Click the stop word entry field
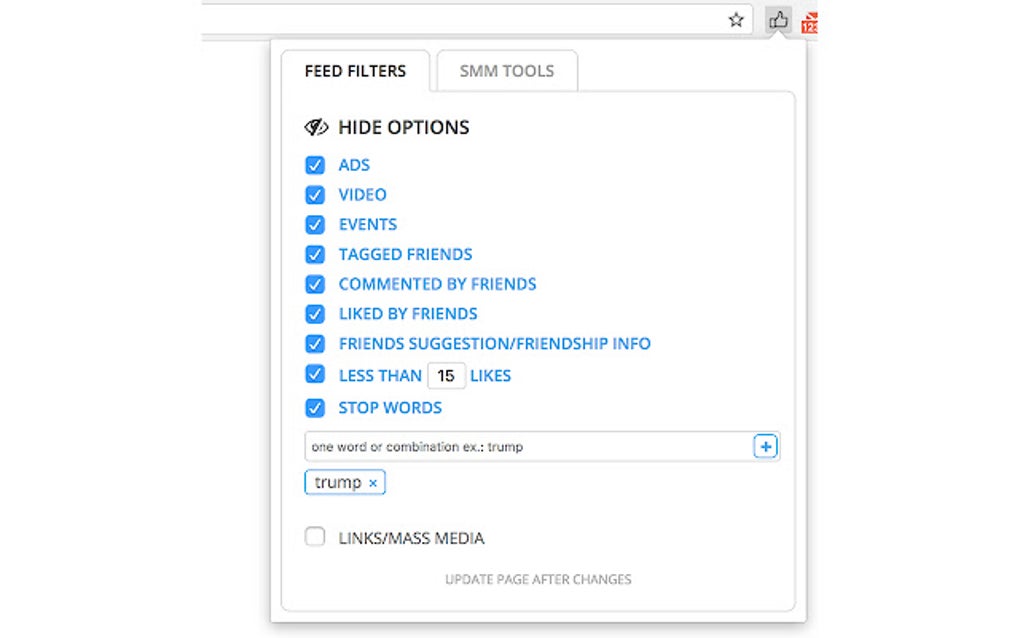This screenshot has height=638, width=1020. tap(500, 446)
